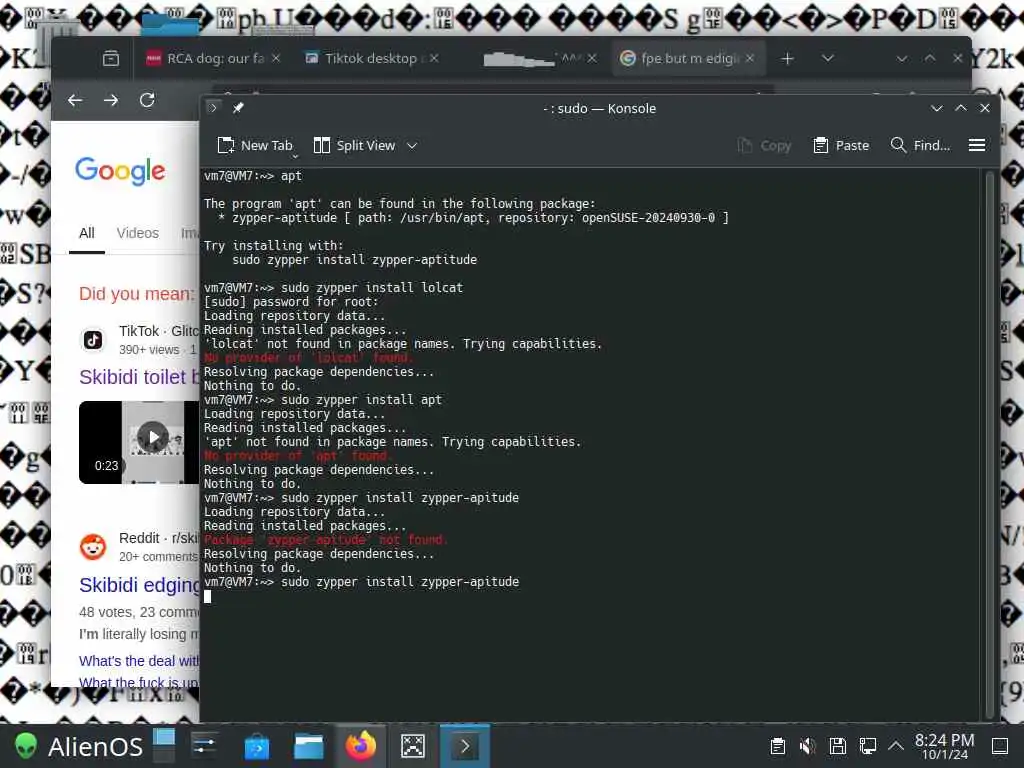1024x768 pixels.
Task: Open the What's the deal with link
Action: click(x=139, y=661)
